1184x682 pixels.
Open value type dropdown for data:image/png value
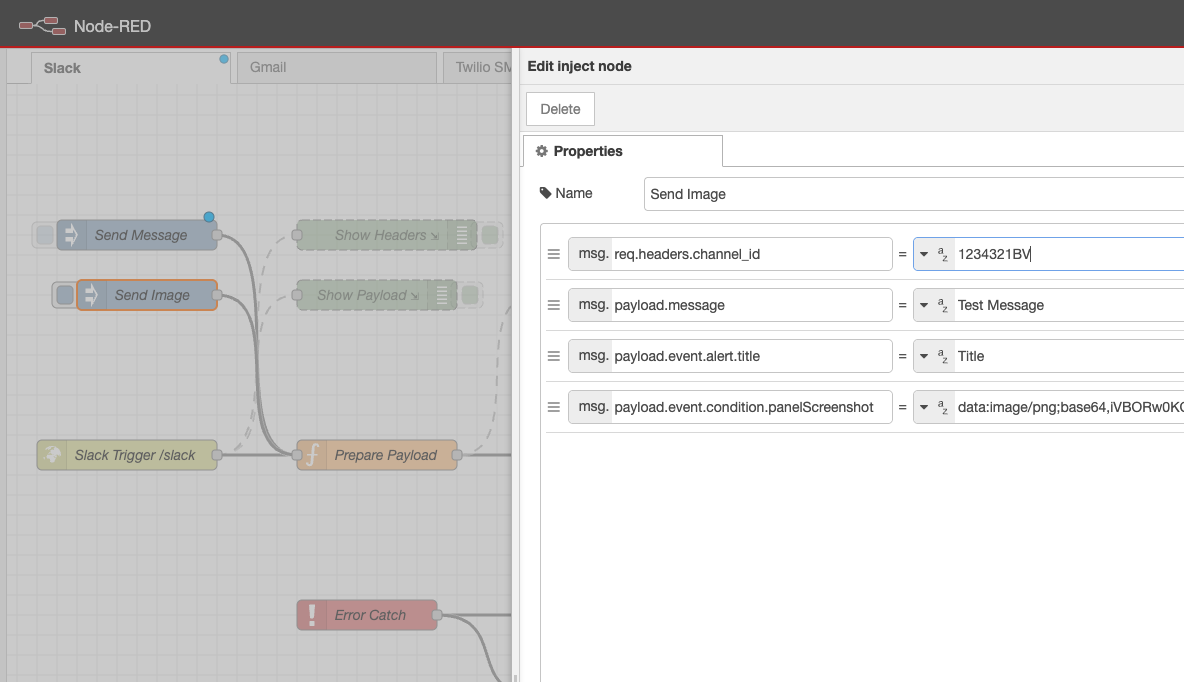coord(924,407)
